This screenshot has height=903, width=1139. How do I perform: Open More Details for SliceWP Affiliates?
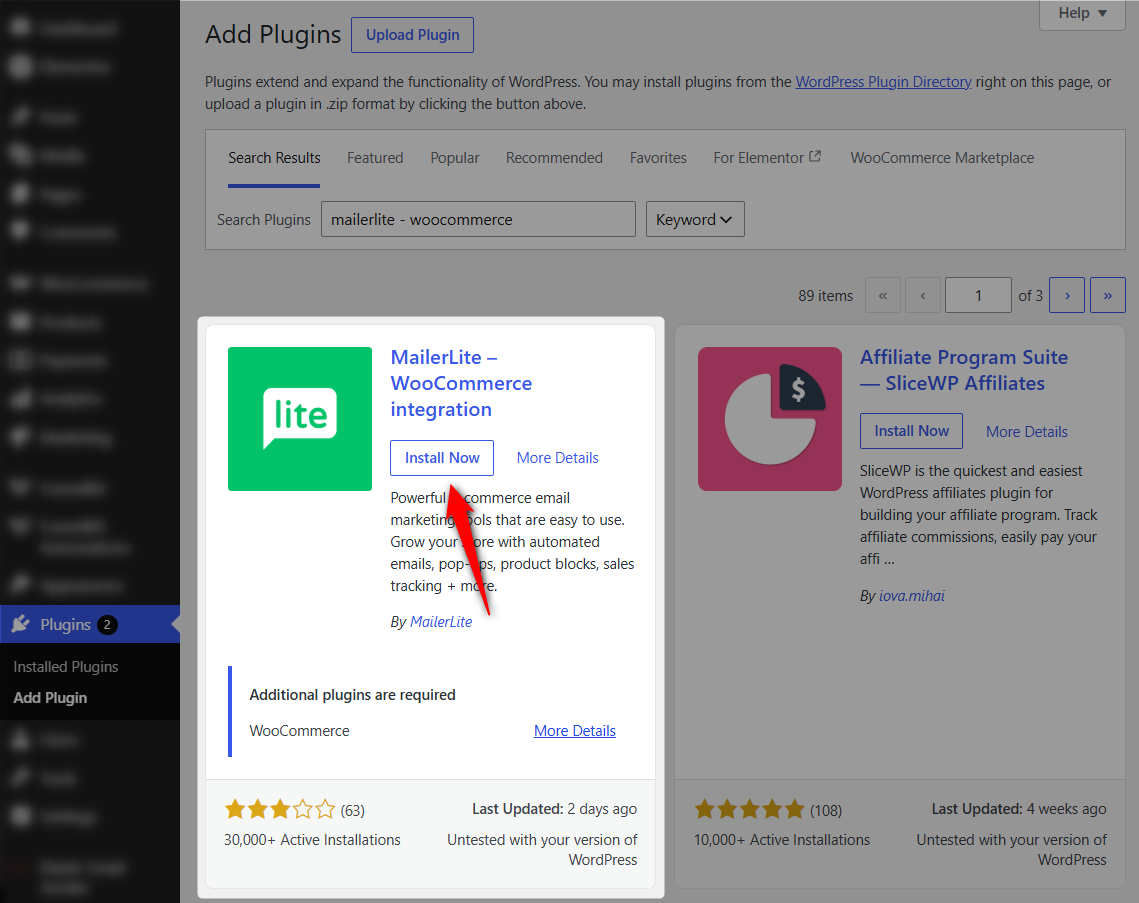[x=1026, y=432]
